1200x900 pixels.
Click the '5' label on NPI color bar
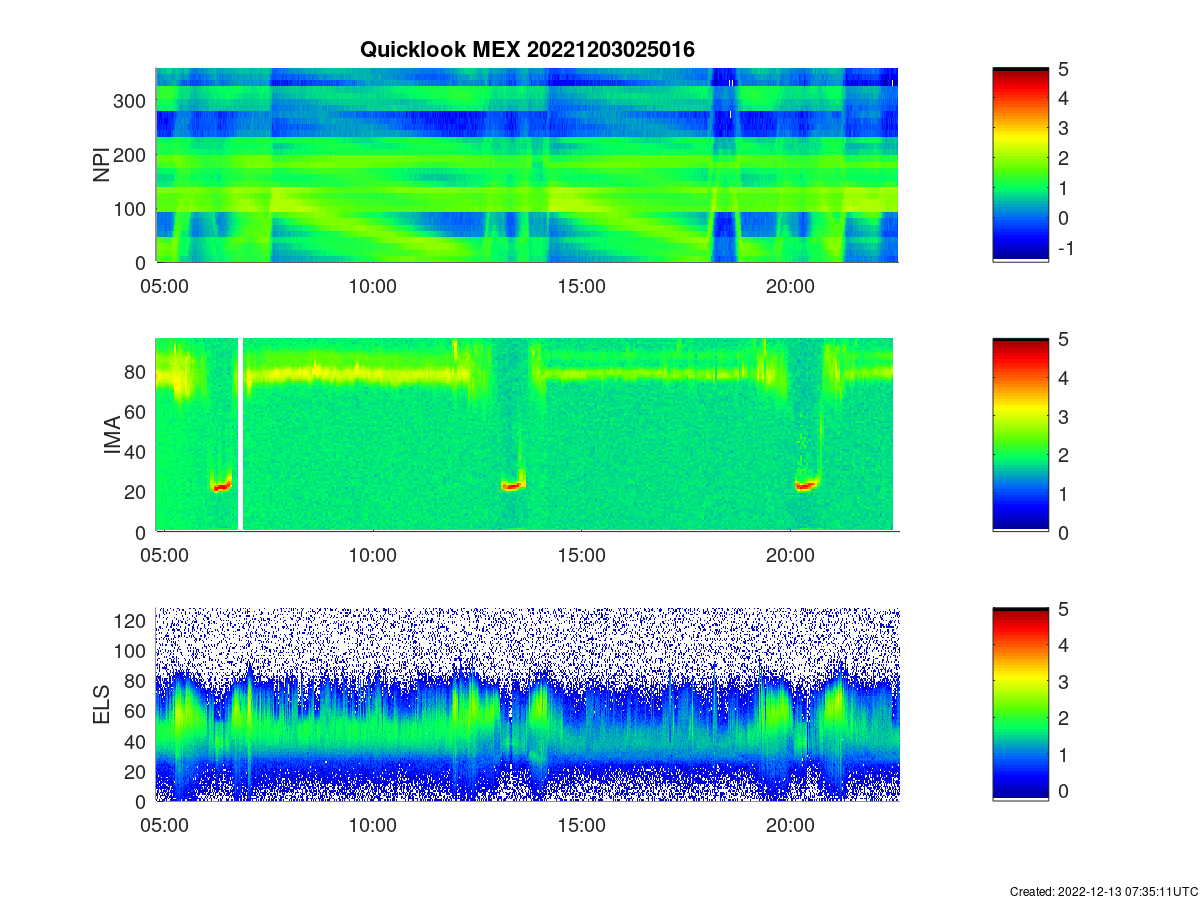pos(1064,69)
